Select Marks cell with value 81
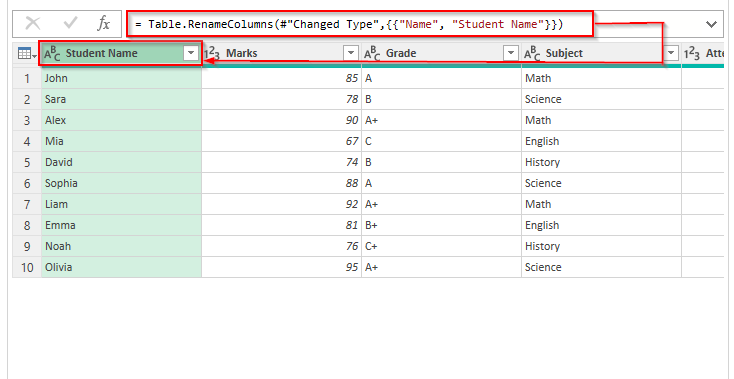The image size is (734, 379). point(281,225)
